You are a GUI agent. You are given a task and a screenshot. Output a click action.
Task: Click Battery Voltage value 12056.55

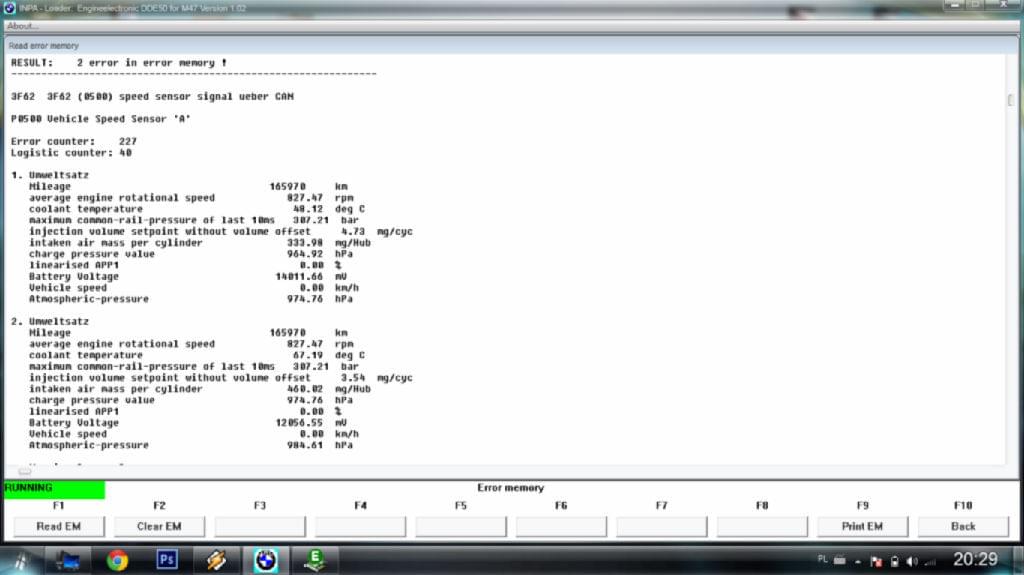coord(299,423)
